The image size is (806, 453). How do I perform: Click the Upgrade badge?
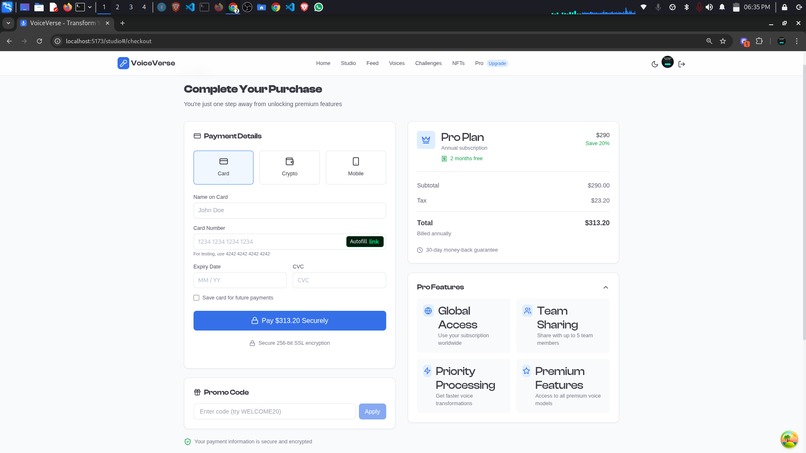click(497, 63)
